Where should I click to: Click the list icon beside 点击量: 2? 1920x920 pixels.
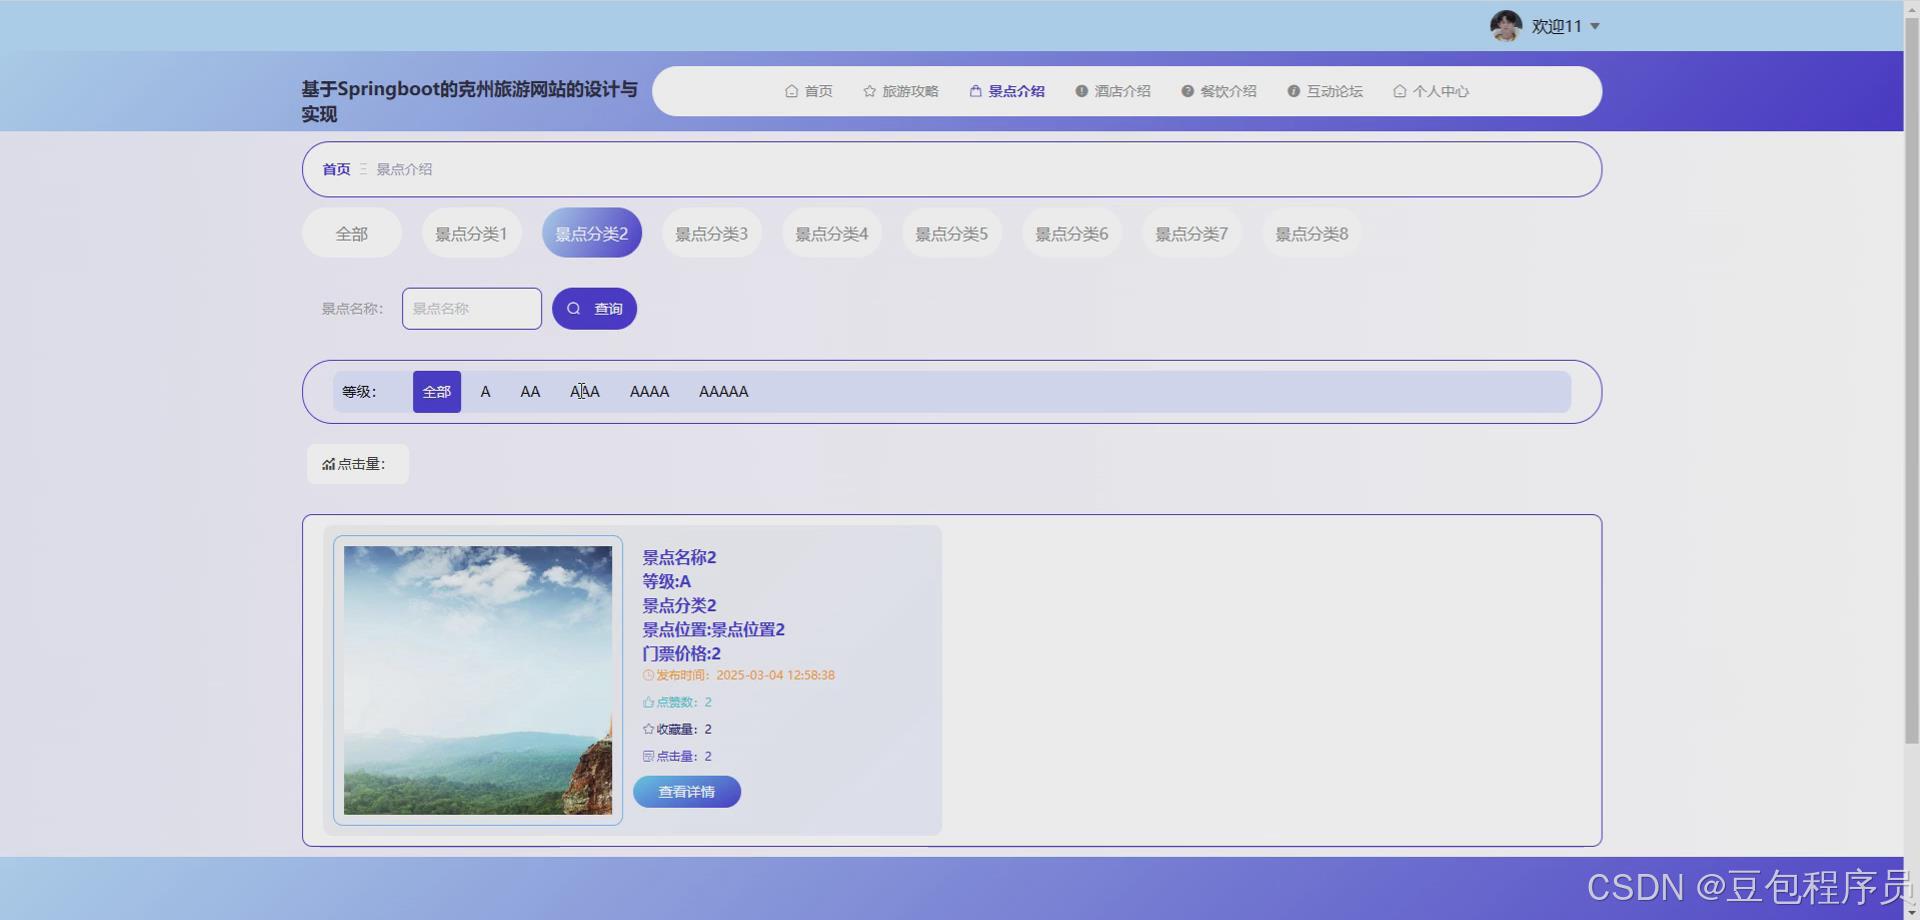pyautogui.click(x=648, y=756)
